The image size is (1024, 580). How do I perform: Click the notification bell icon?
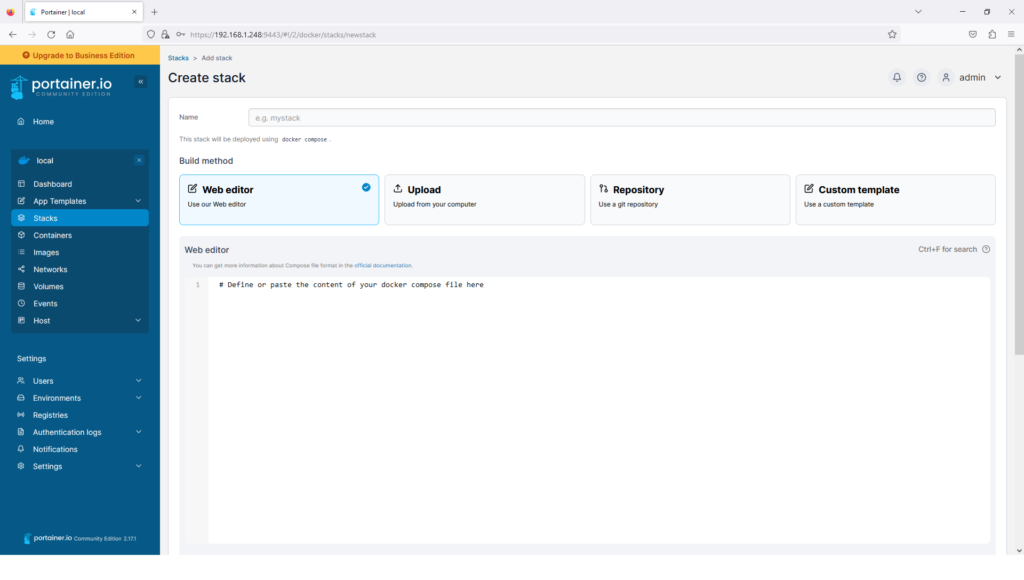click(897, 77)
